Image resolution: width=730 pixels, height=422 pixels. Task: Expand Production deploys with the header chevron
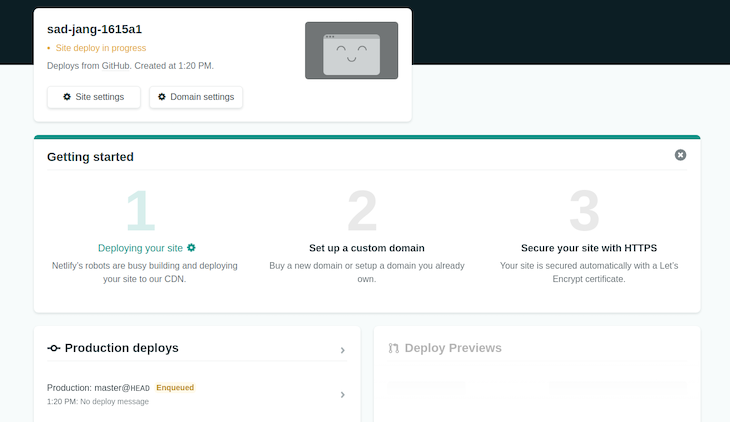coord(342,350)
